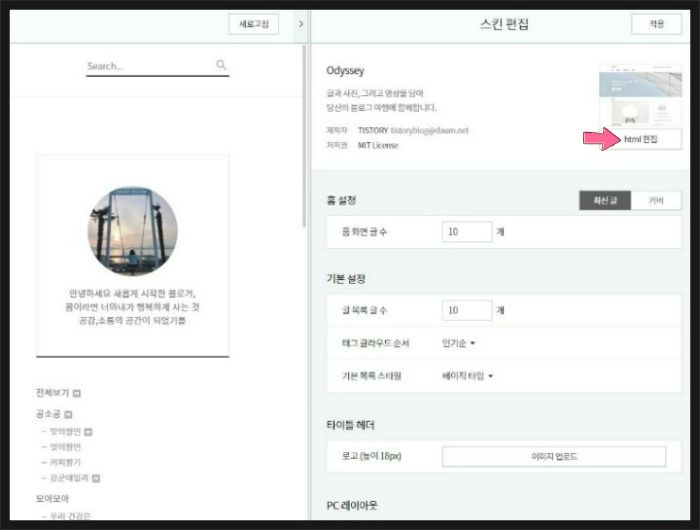Click the preview pane vertical scrollbar
700x530 pixels.
coord(304,136)
